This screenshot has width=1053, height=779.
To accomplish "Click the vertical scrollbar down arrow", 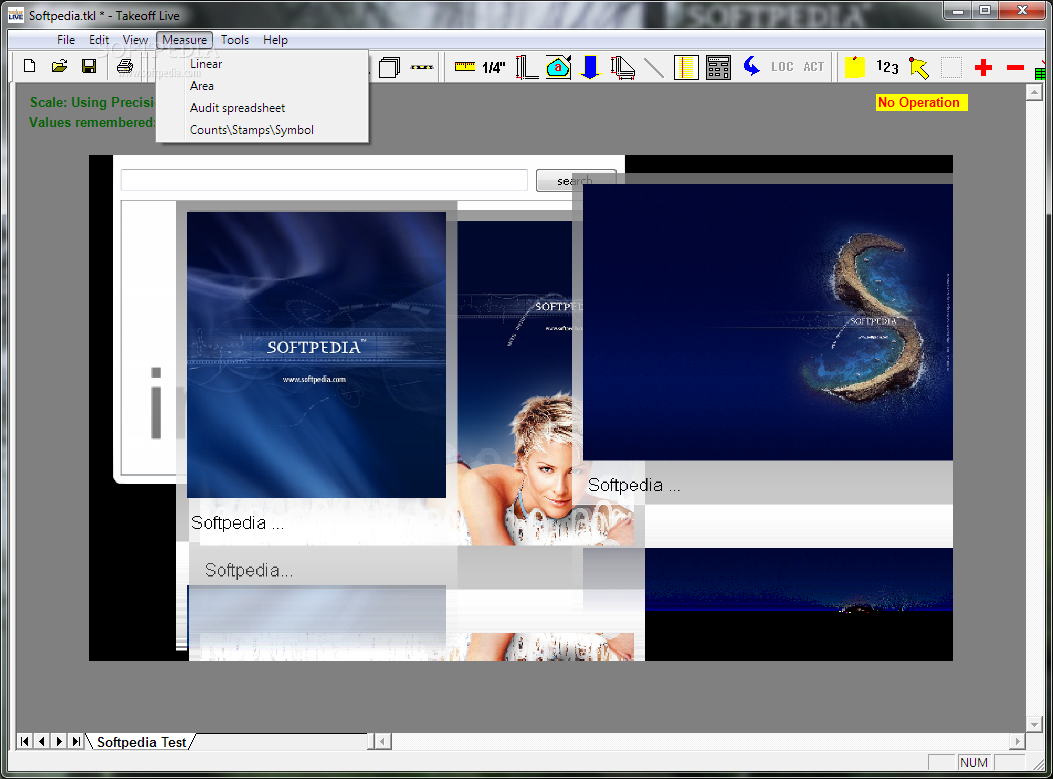I will (1034, 724).
